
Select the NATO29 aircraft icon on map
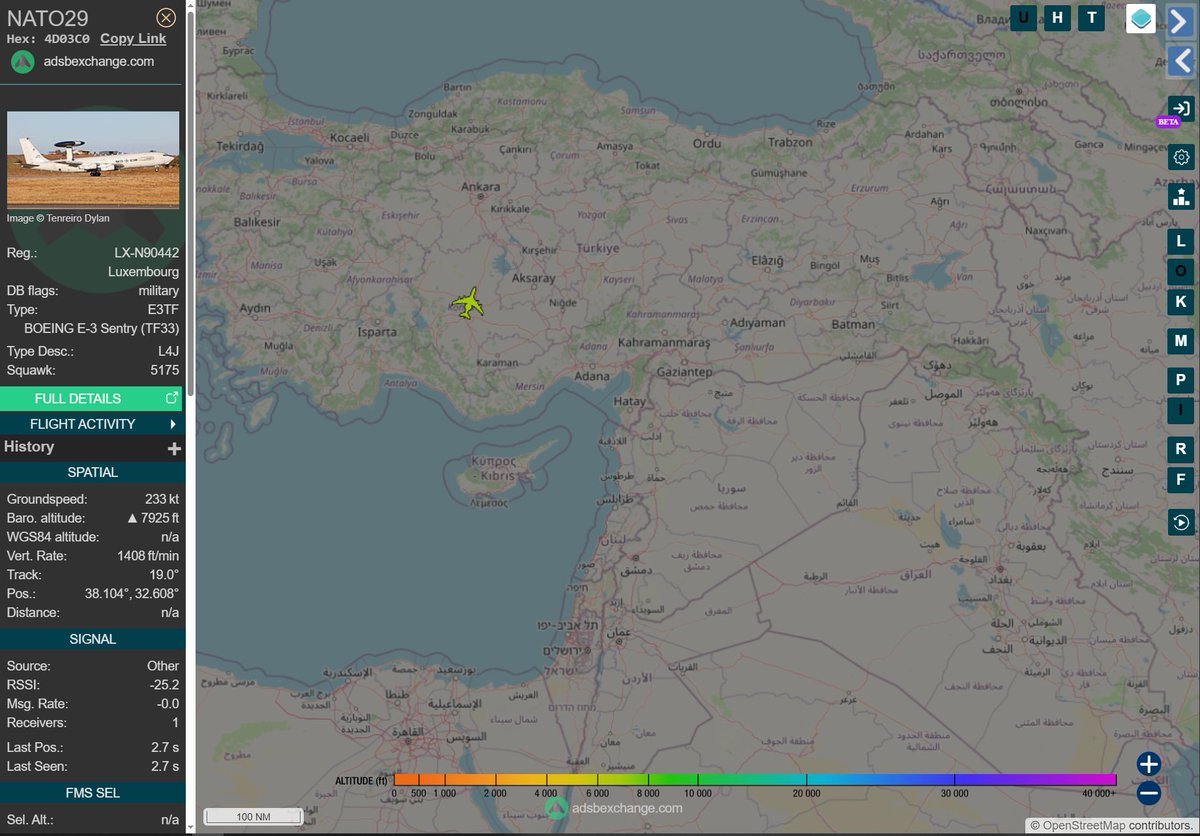tap(467, 302)
